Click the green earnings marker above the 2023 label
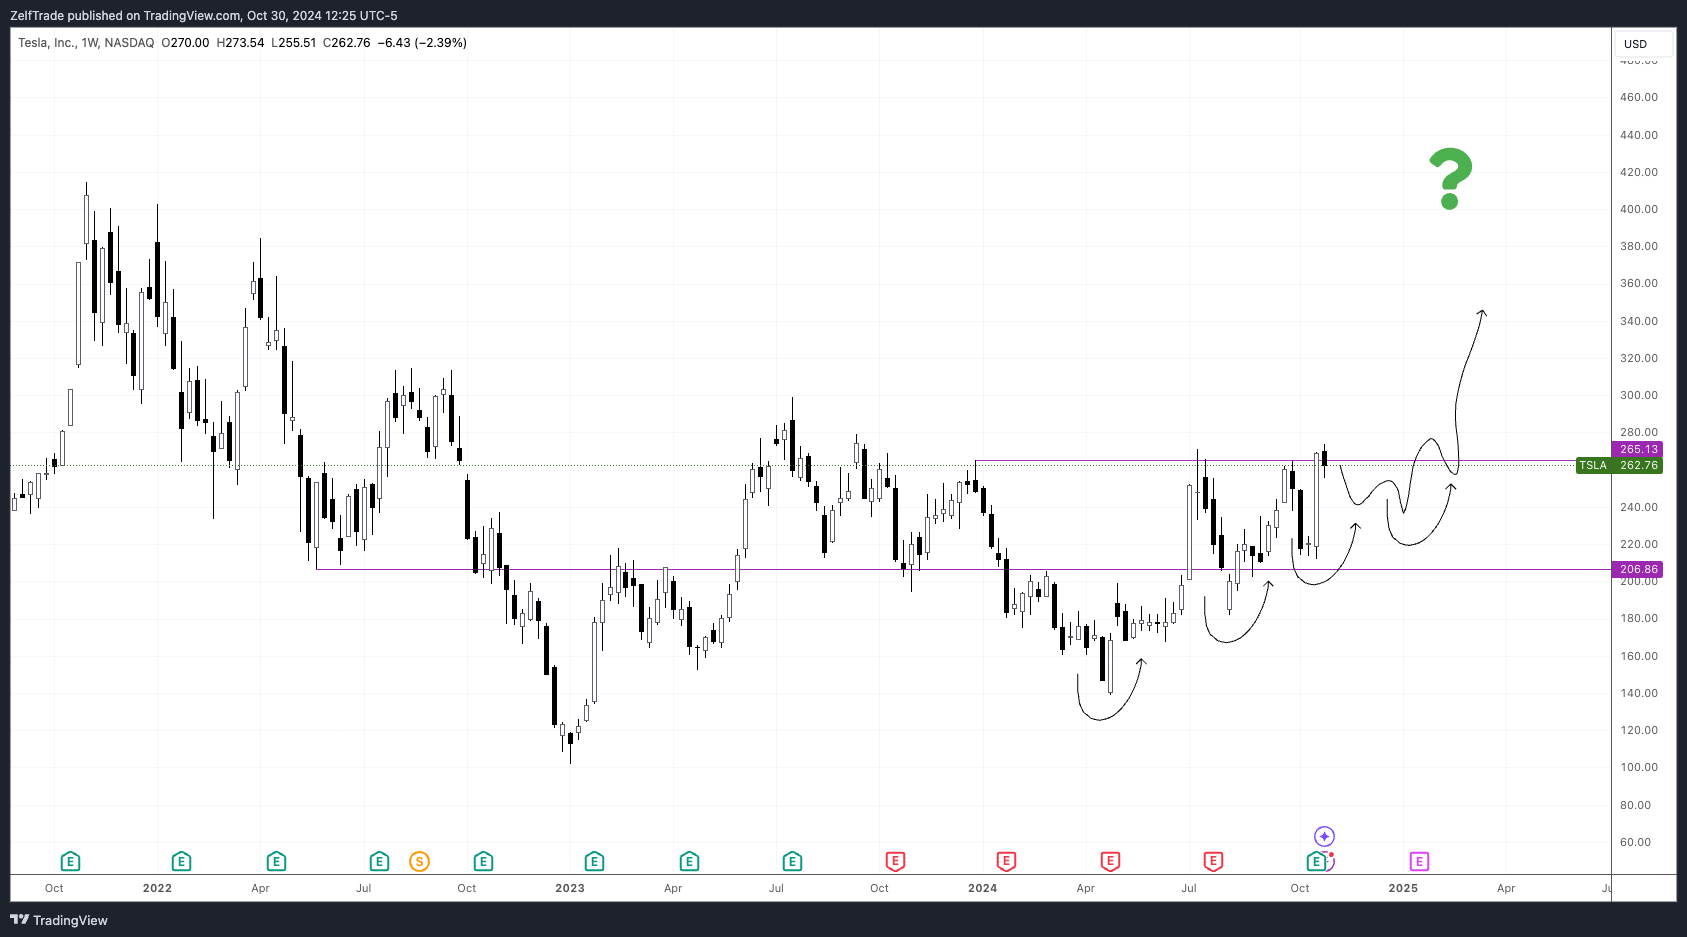Image resolution: width=1687 pixels, height=937 pixels. point(594,861)
